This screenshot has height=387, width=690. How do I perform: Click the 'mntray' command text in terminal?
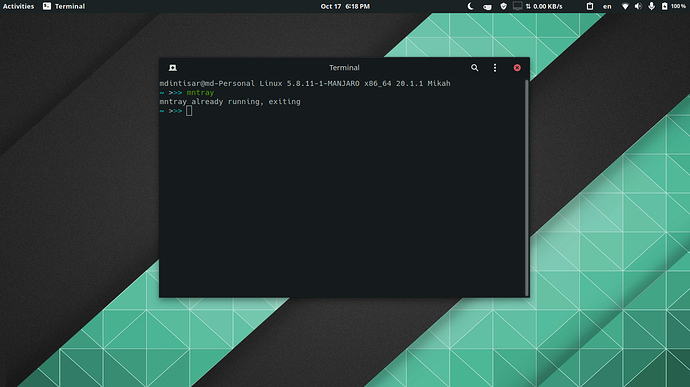(200, 92)
